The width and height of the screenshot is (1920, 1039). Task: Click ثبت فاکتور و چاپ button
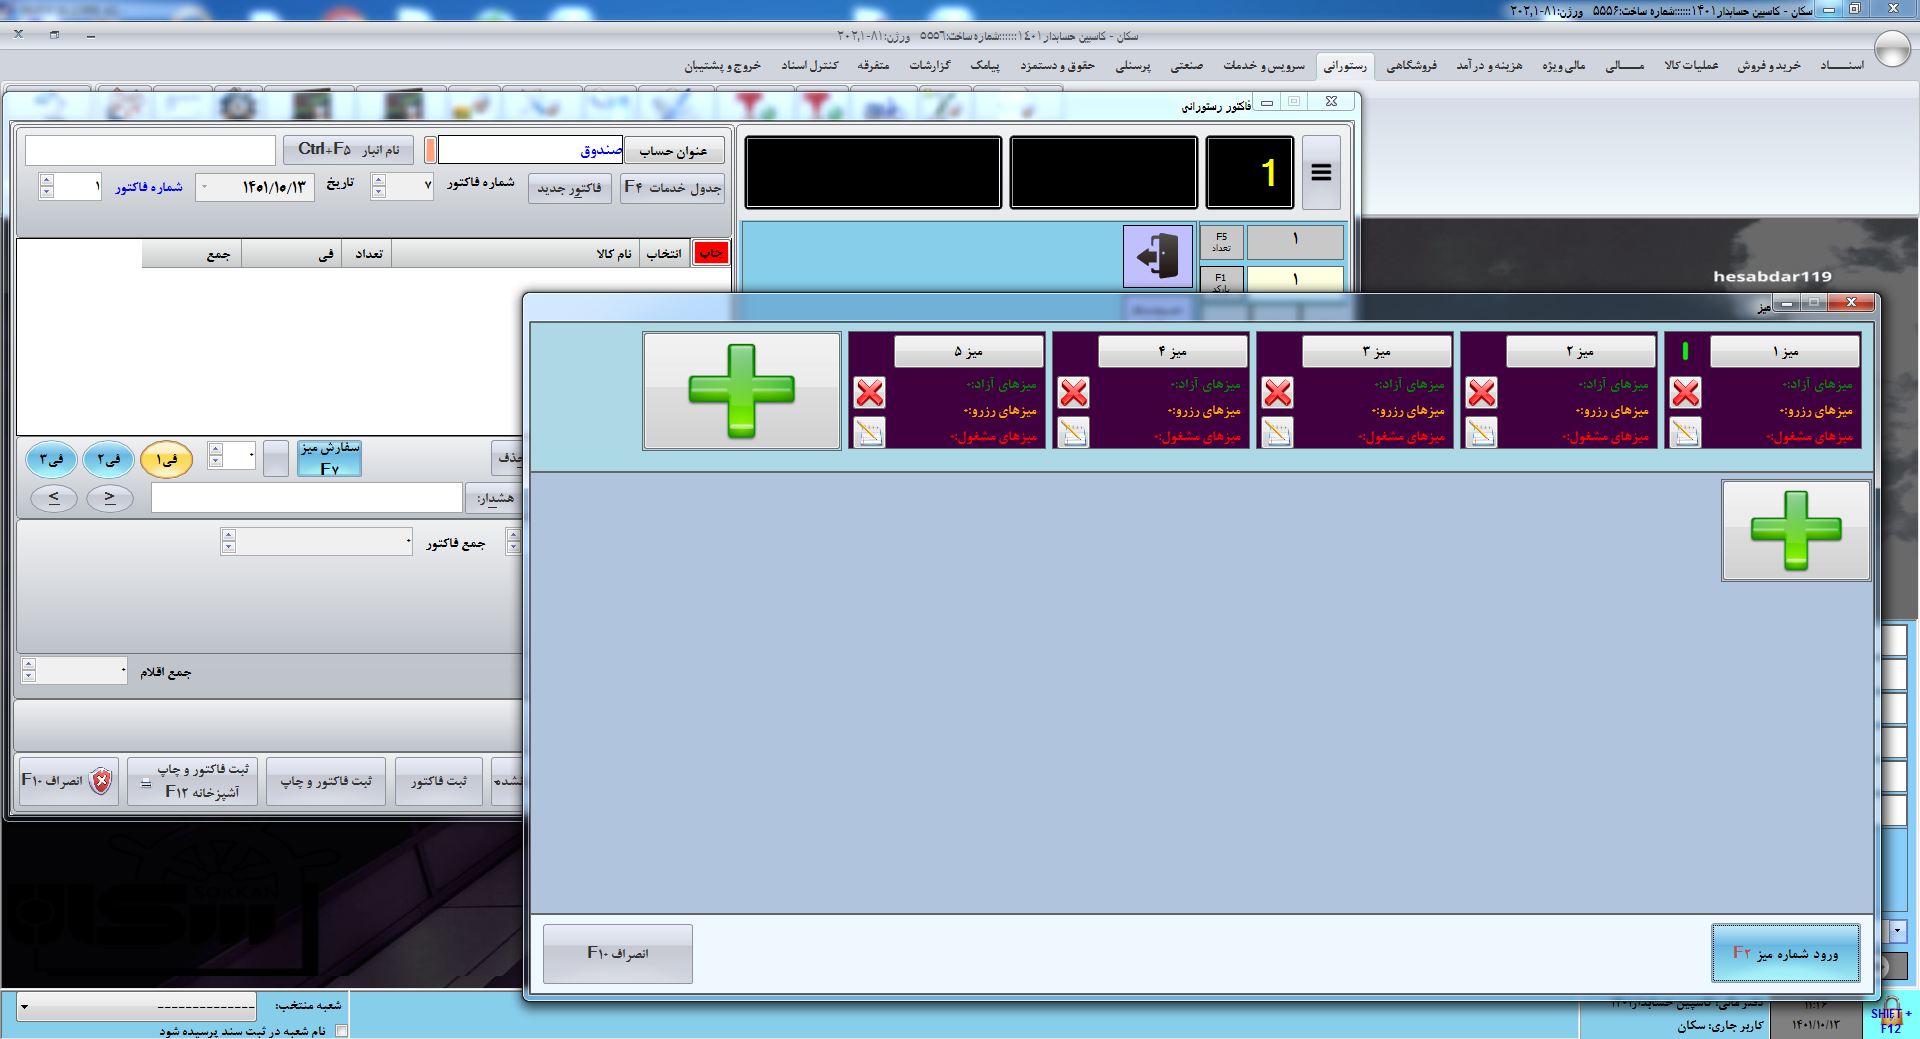click(x=326, y=781)
